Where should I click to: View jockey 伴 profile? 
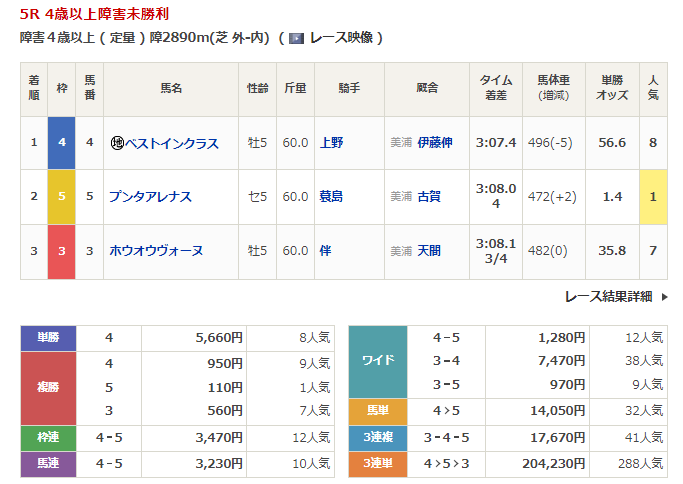(x=324, y=251)
